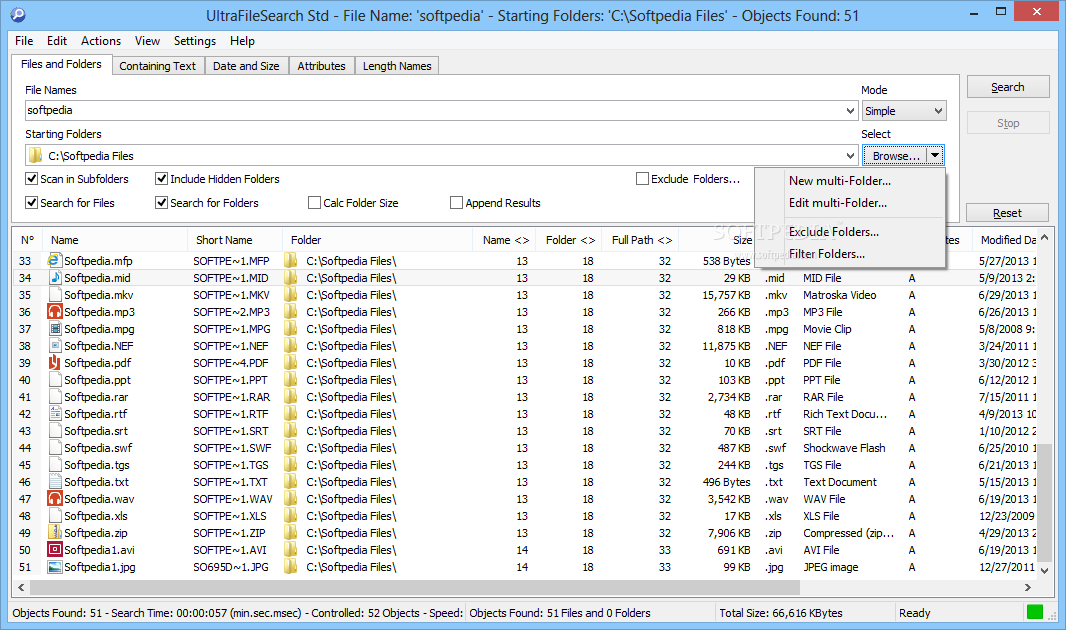Click the Softpedia.NEF file icon
Screen dimensions: 1066x630
[x=54, y=345]
